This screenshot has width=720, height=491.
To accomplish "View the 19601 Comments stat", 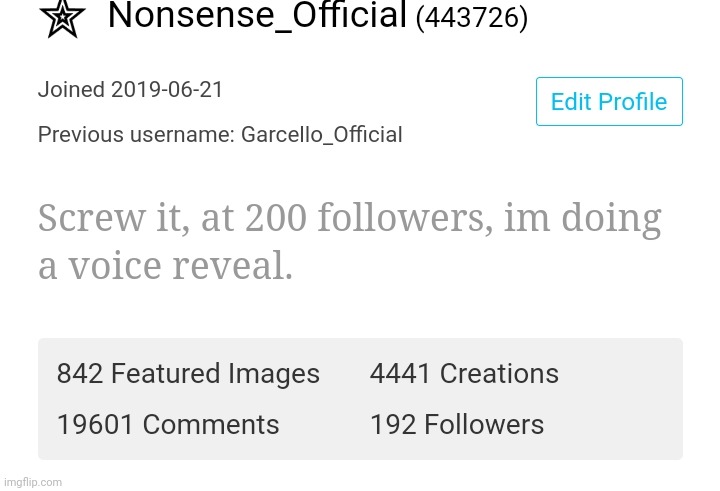I will click(168, 425).
